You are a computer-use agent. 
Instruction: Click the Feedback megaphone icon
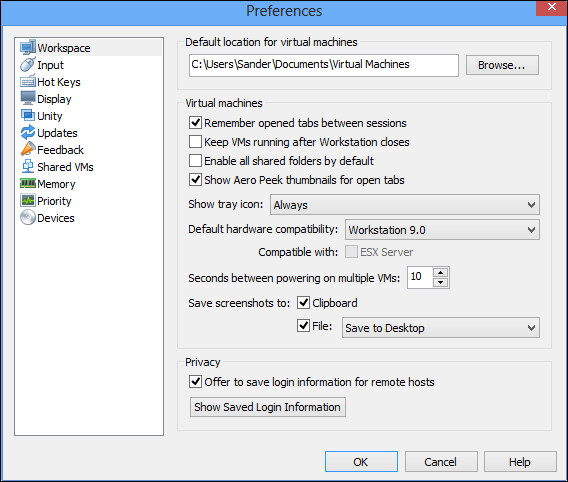(28, 149)
